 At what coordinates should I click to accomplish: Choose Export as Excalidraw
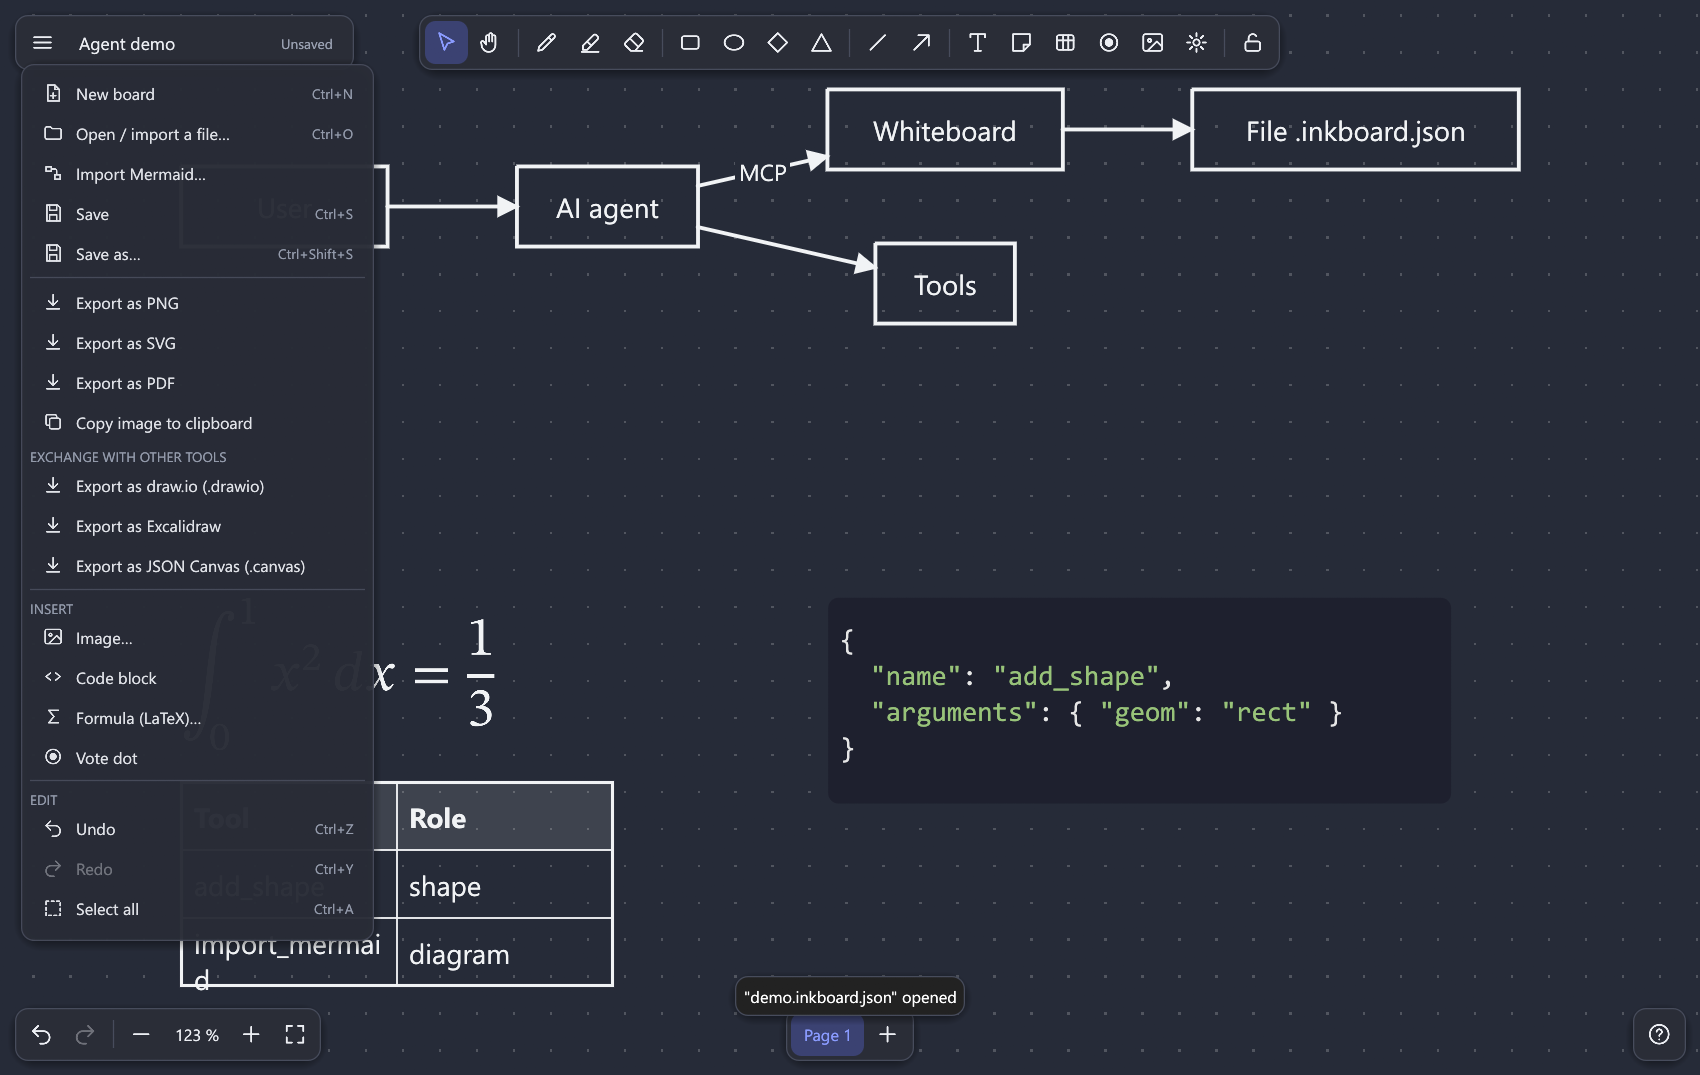pos(198,526)
